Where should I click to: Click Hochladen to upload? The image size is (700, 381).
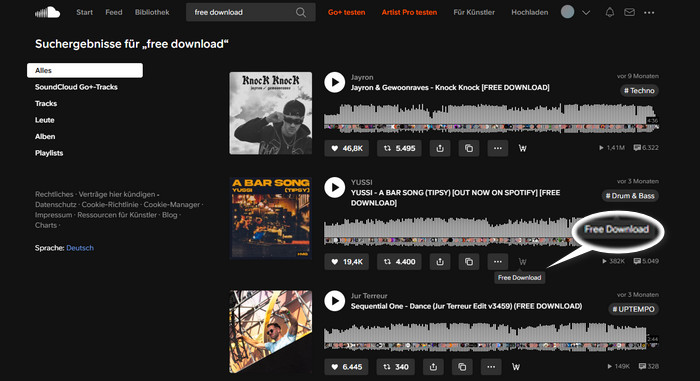(529, 13)
